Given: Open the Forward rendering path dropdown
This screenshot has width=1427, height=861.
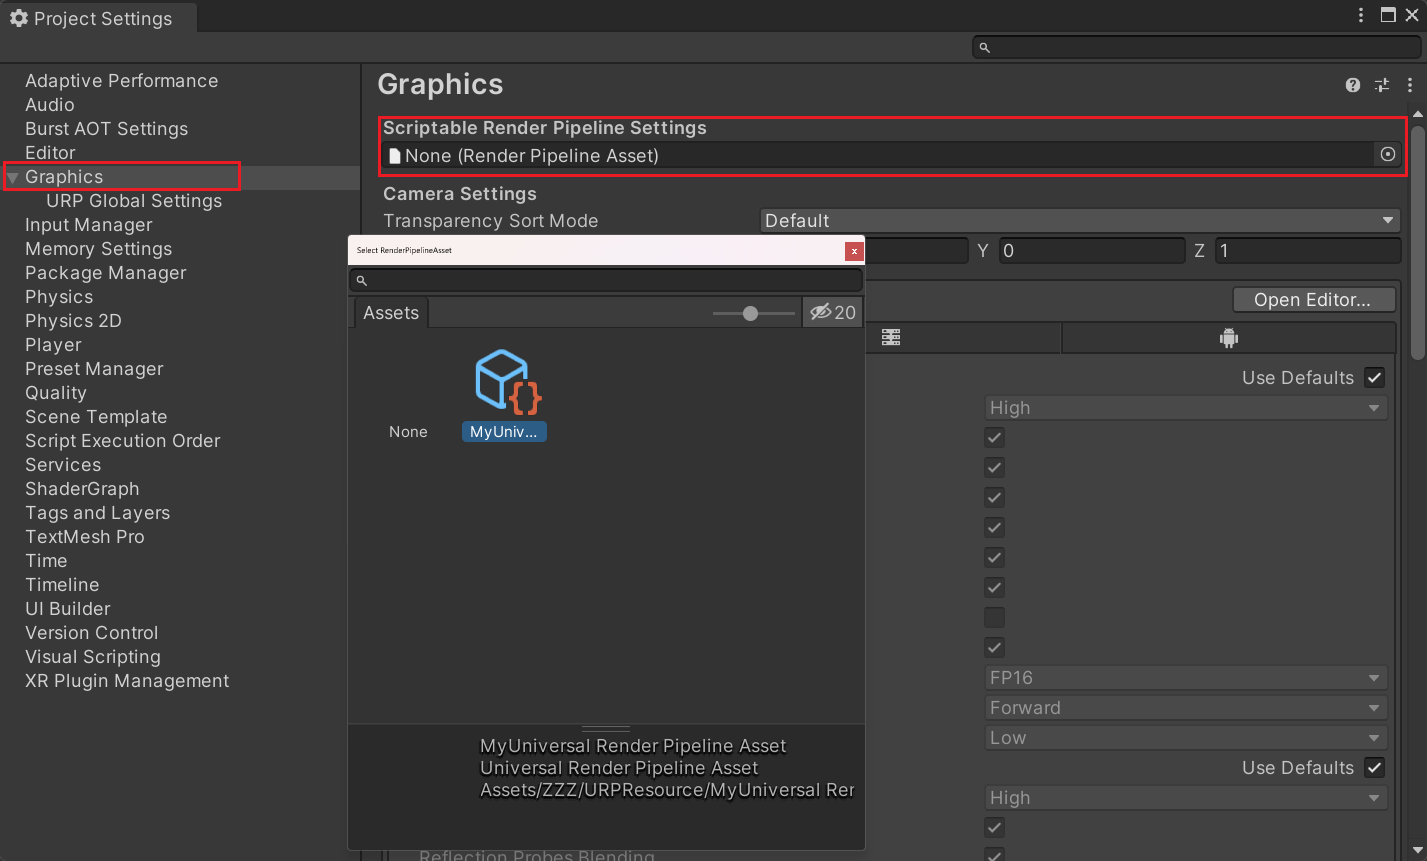Looking at the screenshot, I should 1185,708.
